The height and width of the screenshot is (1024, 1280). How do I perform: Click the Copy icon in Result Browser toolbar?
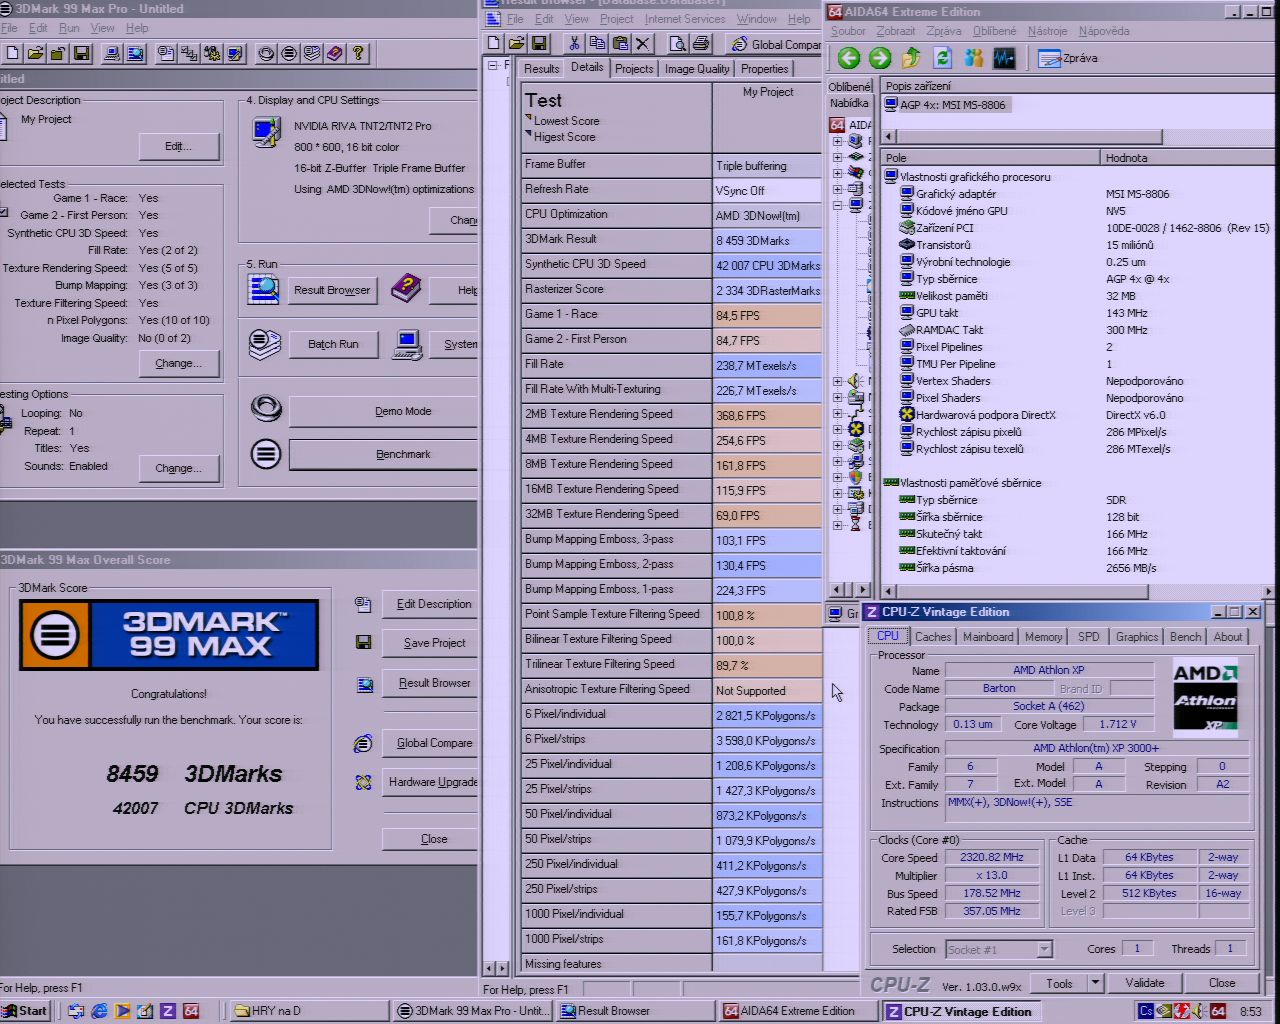coord(597,43)
